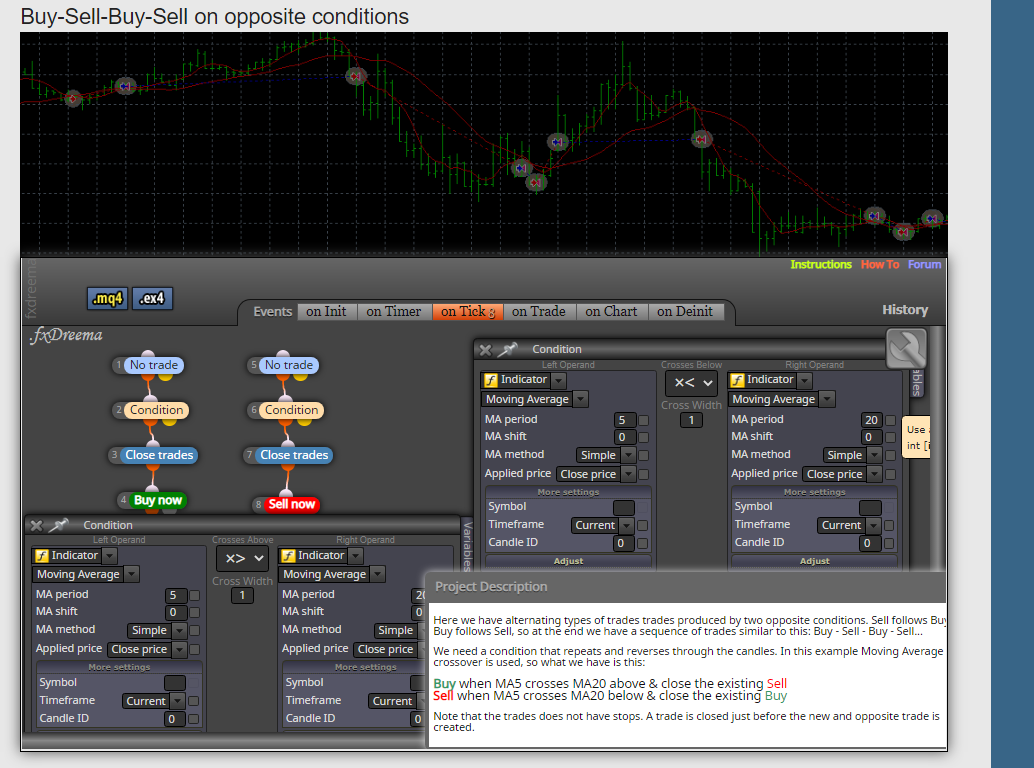The height and width of the screenshot is (768, 1034).
Task: Click the Indicator function icon in upper right operand
Action: [737, 380]
